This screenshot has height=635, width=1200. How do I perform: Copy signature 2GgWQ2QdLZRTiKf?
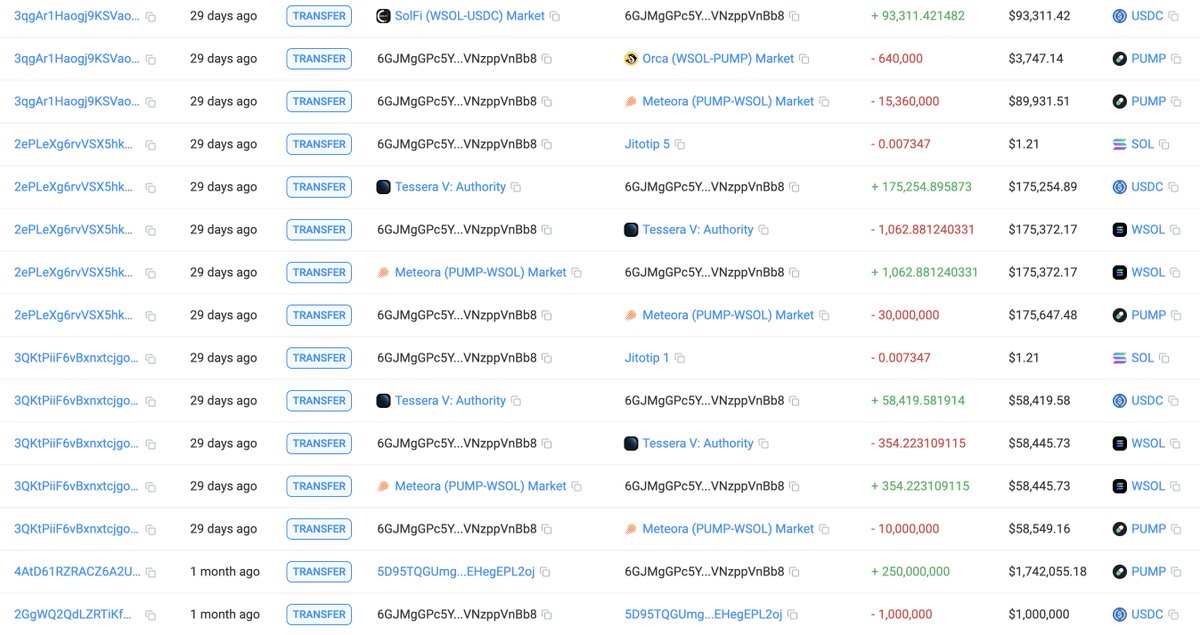point(151,615)
